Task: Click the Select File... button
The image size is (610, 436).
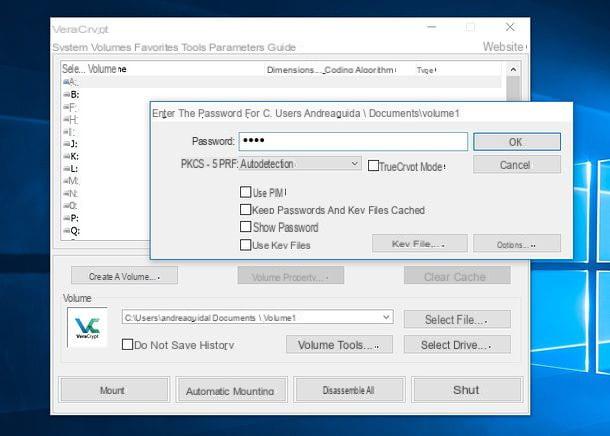Action: click(x=457, y=320)
